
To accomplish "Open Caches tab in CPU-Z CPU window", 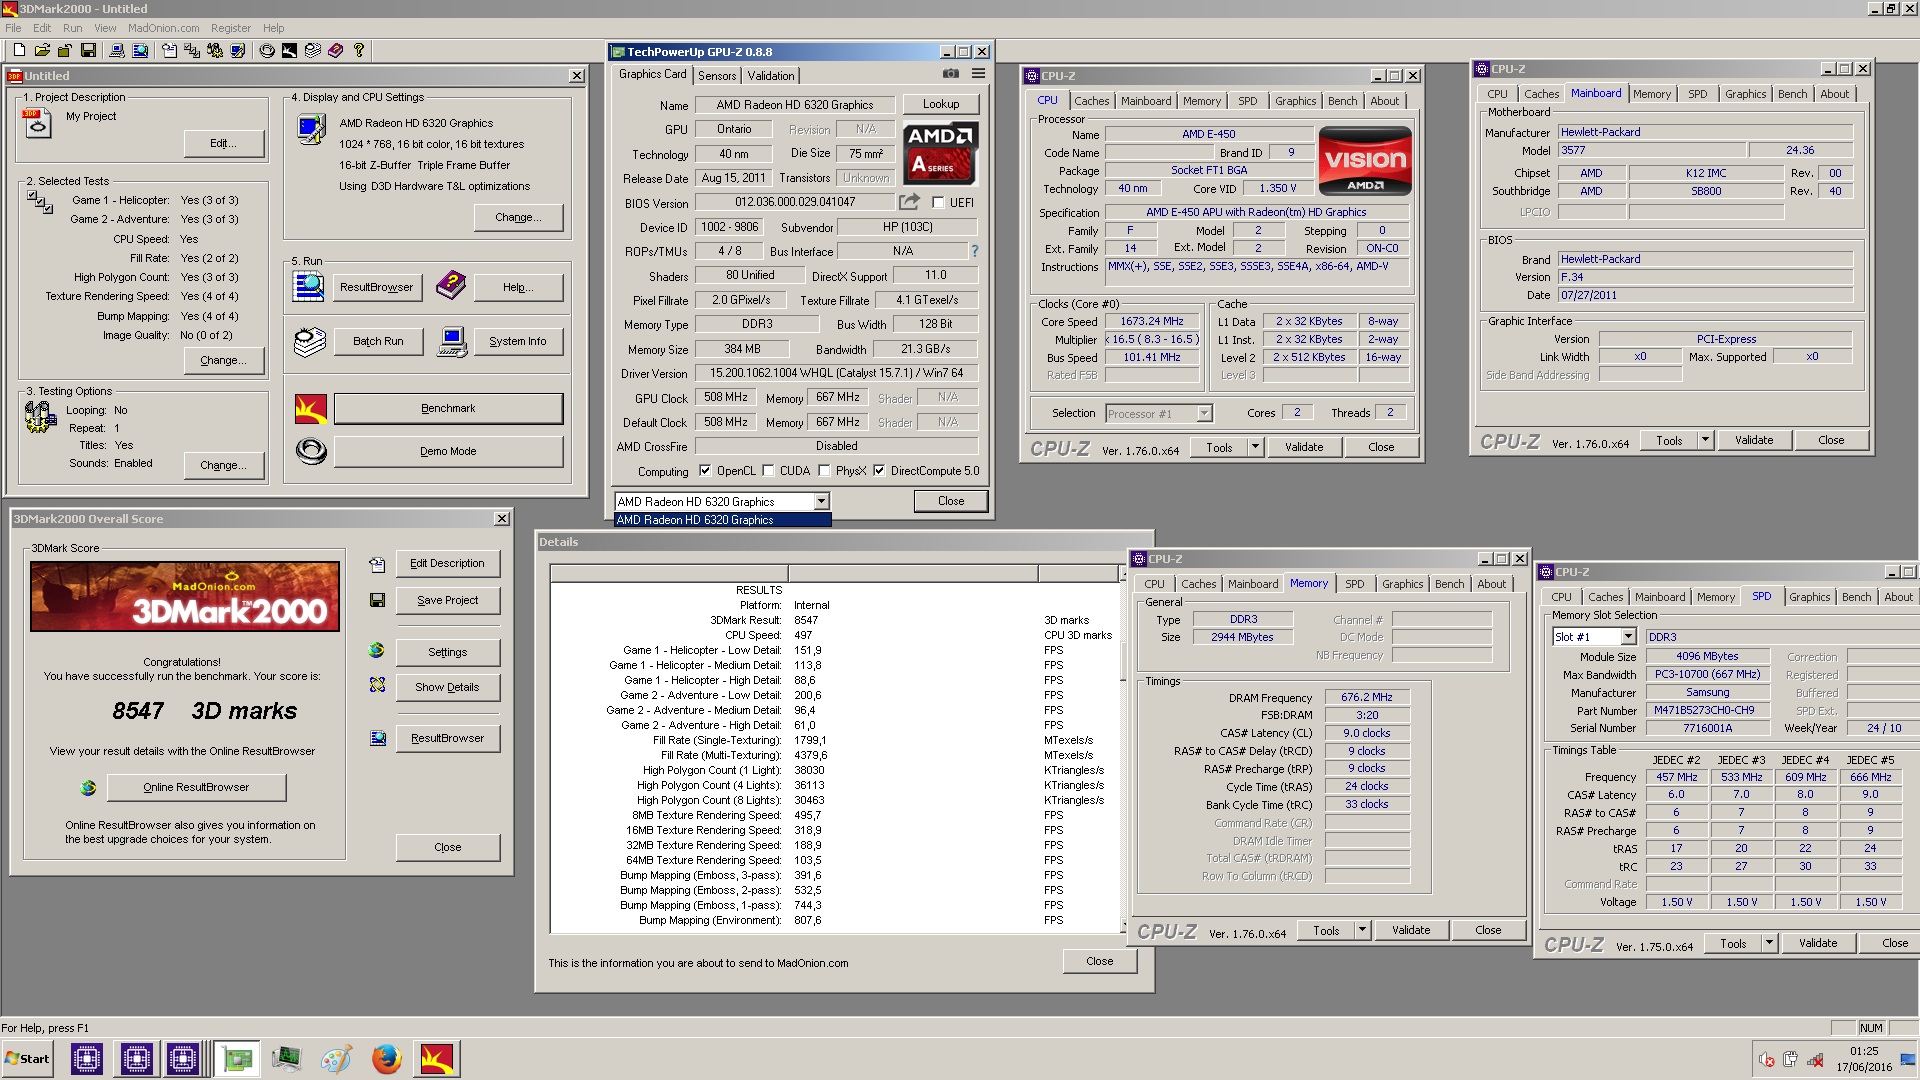I will (1091, 101).
